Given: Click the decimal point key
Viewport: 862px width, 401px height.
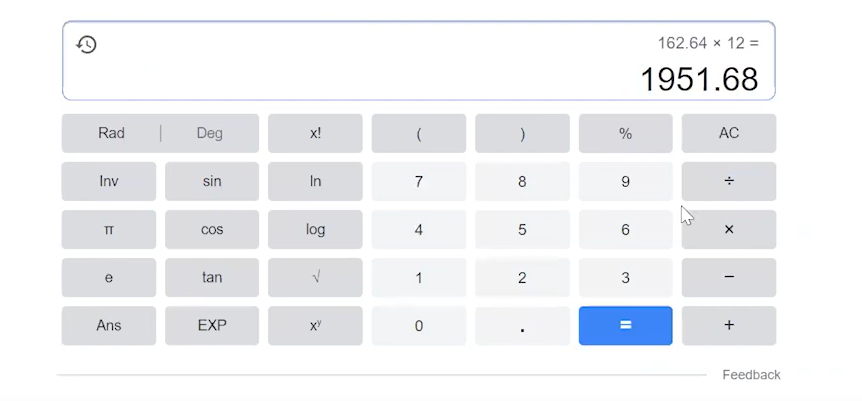Looking at the screenshot, I should 522,326.
